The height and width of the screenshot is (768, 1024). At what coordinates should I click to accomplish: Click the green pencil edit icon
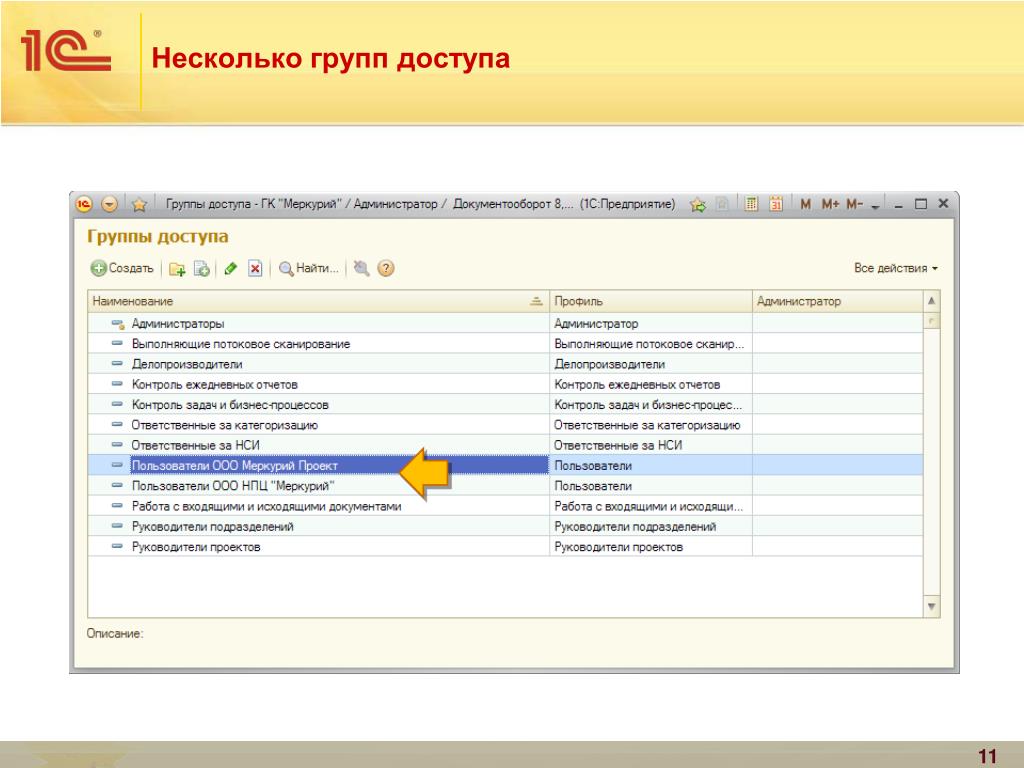[230, 268]
